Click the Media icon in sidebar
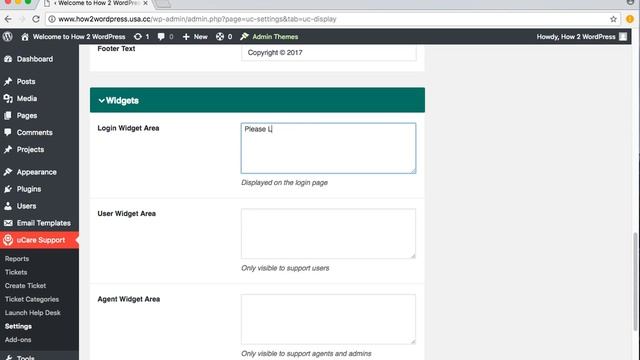The width and height of the screenshot is (640, 360). tap(8, 98)
